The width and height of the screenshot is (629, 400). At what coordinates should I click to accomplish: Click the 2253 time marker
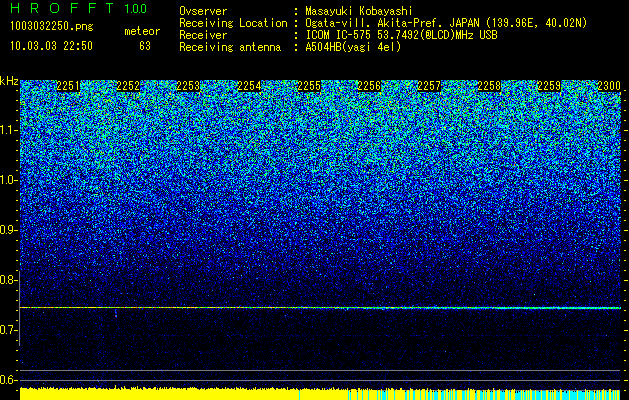coord(188,86)
